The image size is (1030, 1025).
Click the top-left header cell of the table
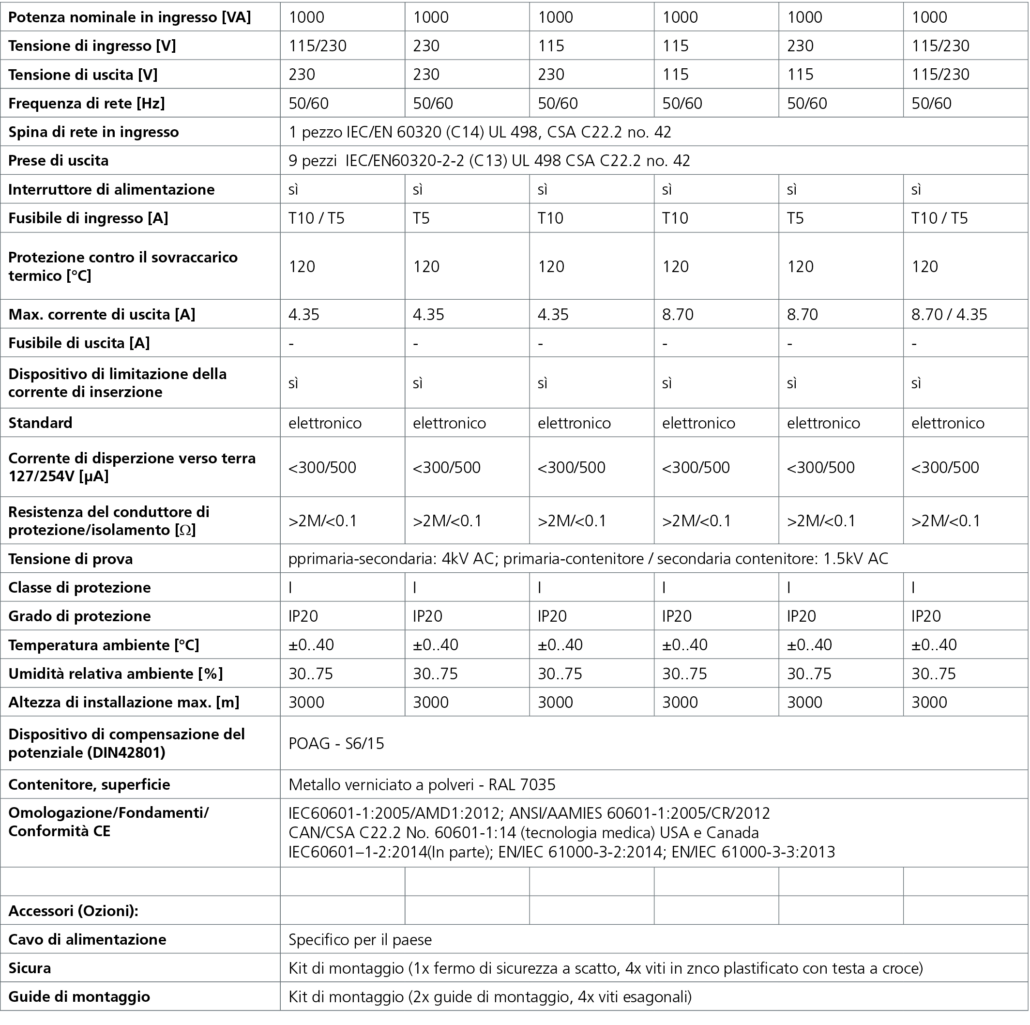(140, 16)
